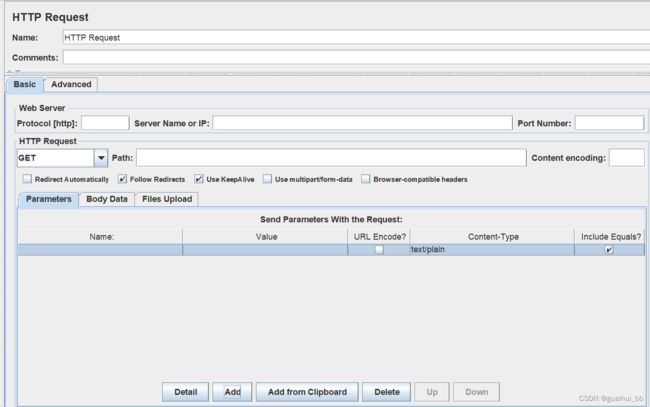
Task: Click the Path input field
Action: [x=331, y=158]
